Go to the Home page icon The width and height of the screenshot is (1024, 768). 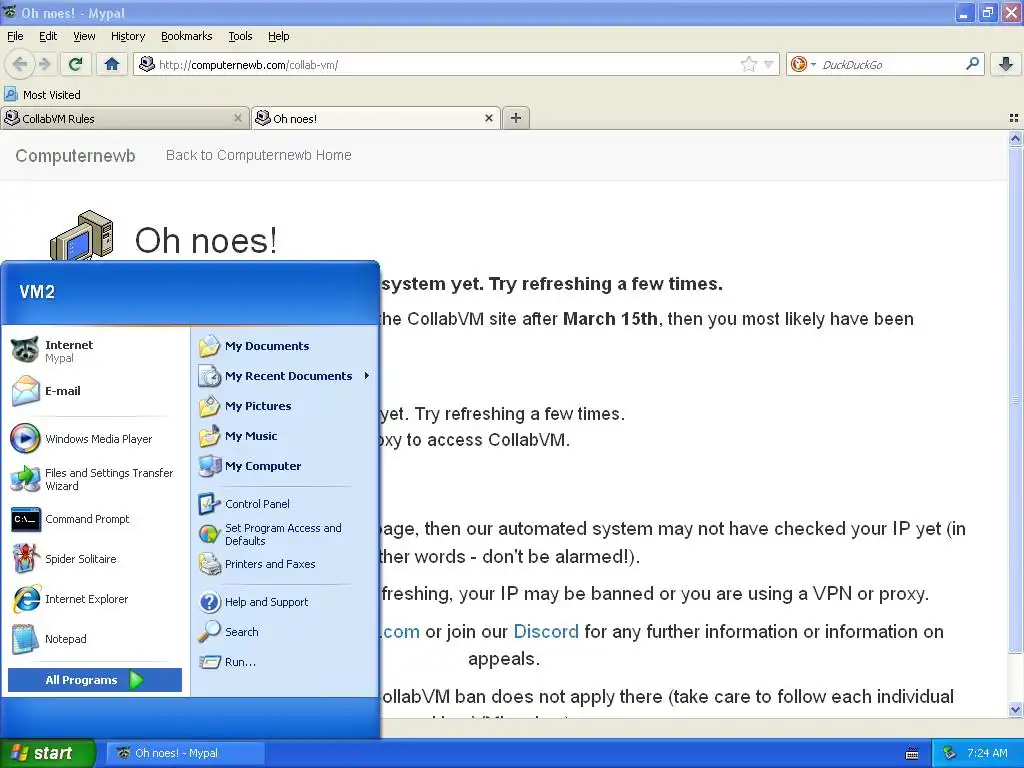112,64
